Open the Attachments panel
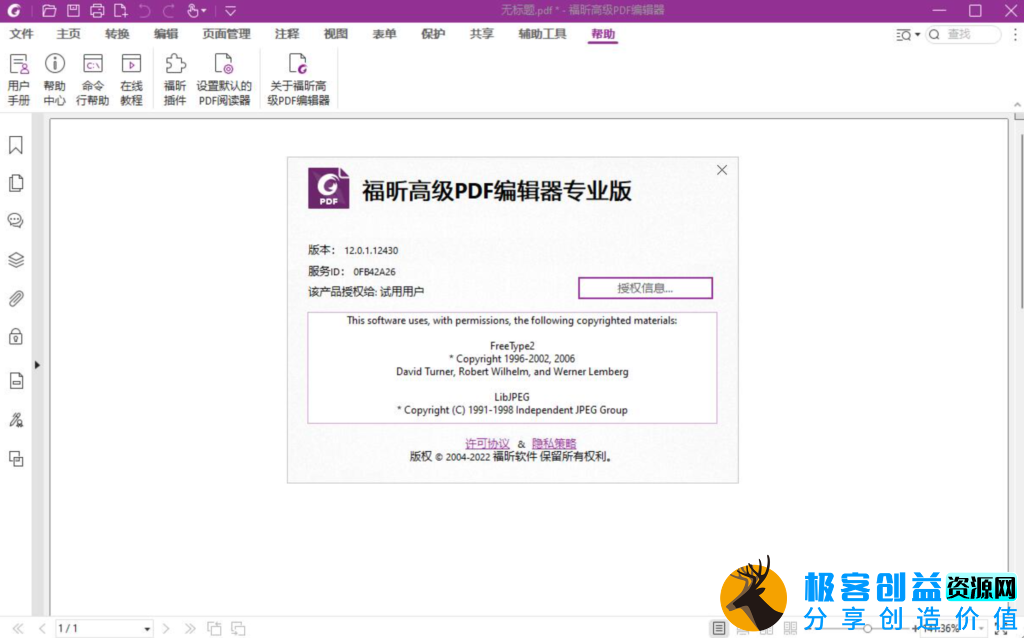Viewport: 1024px width, 638px height. (15, 298)
